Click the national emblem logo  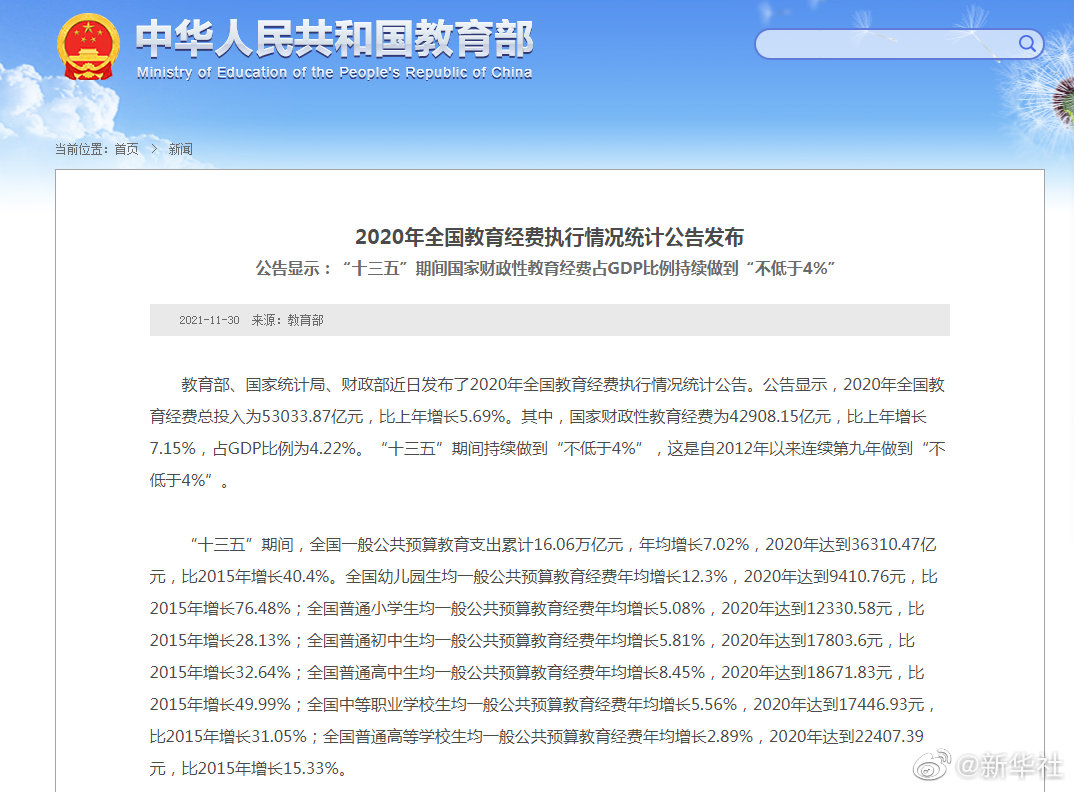coord(89,47)
